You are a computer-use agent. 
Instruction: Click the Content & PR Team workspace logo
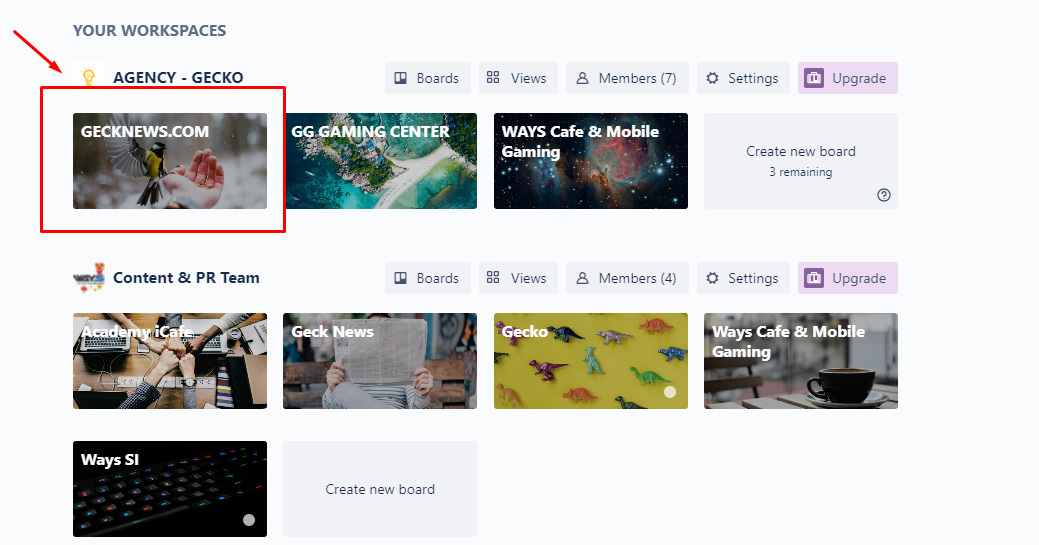pos(89,278)
